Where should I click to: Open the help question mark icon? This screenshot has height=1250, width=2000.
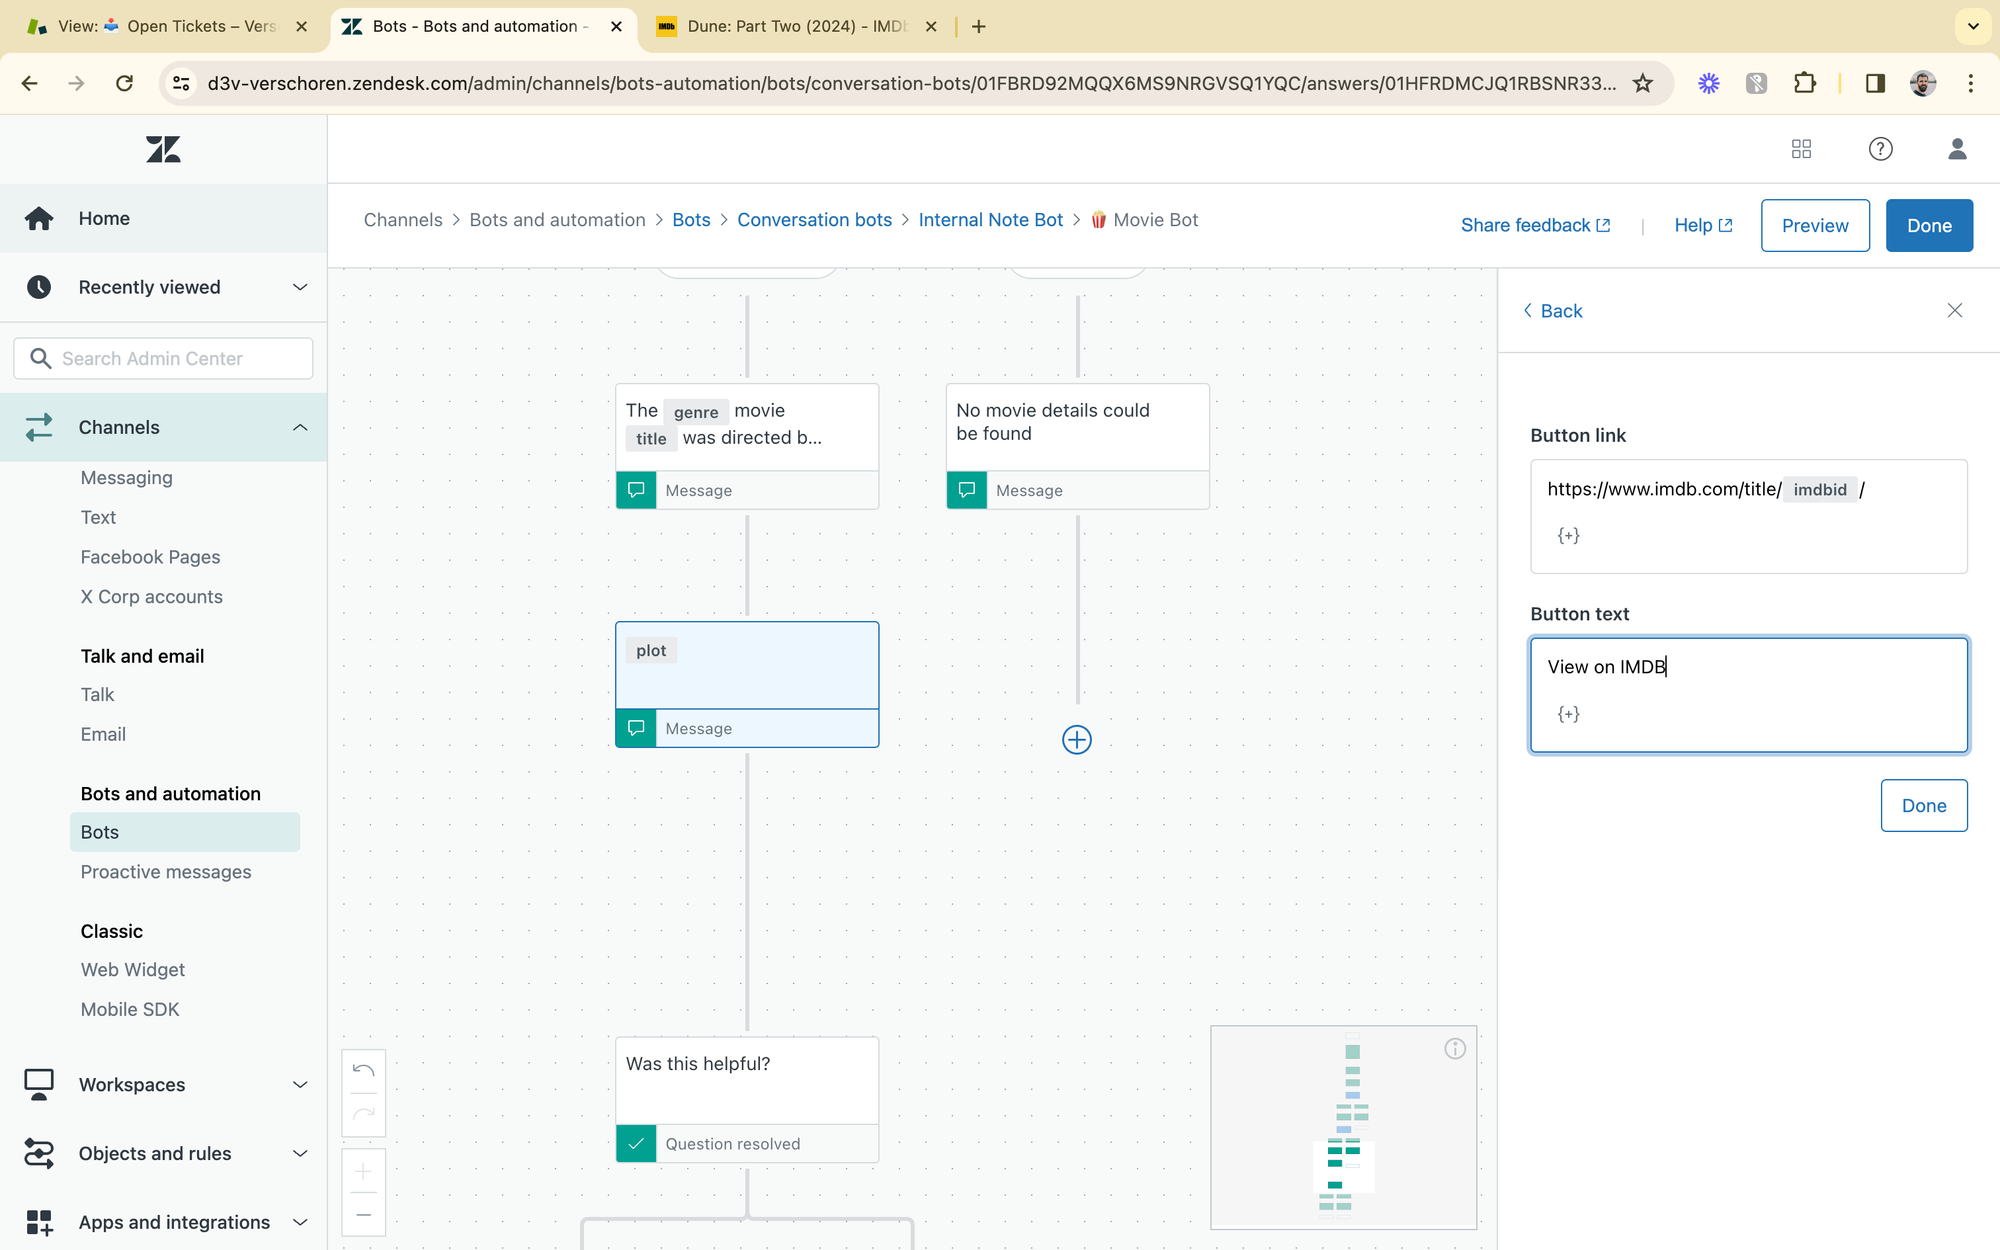point(1880,149)
